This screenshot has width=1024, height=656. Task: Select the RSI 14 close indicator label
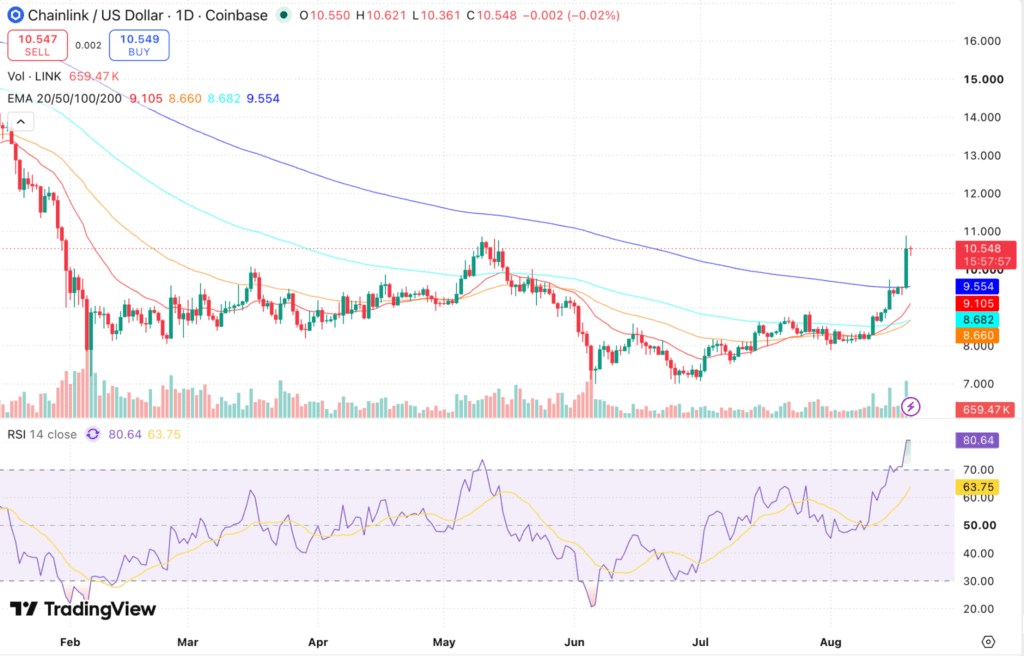click(x=42, y=435)
